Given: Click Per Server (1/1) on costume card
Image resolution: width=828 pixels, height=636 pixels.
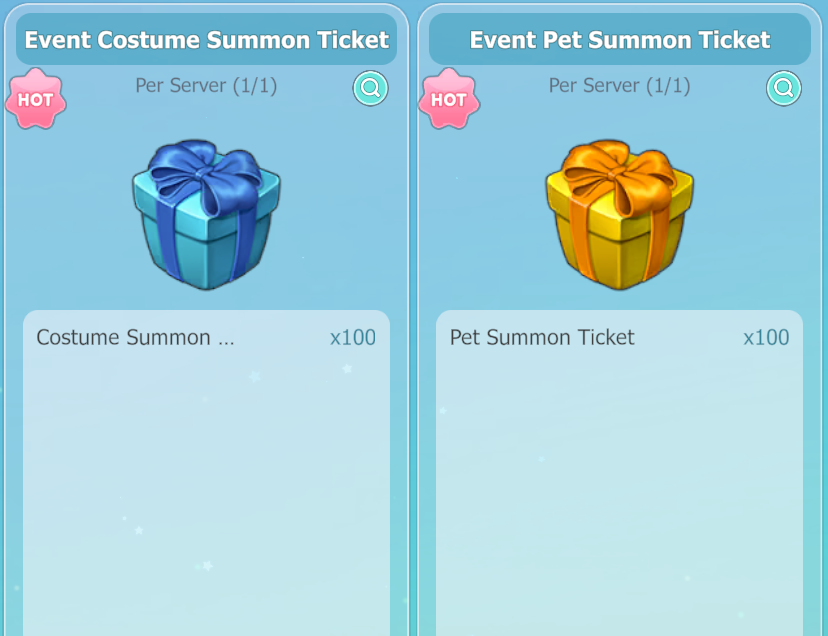Looking at the screenshot, I should pyautogui.click(x=206, y=86).
